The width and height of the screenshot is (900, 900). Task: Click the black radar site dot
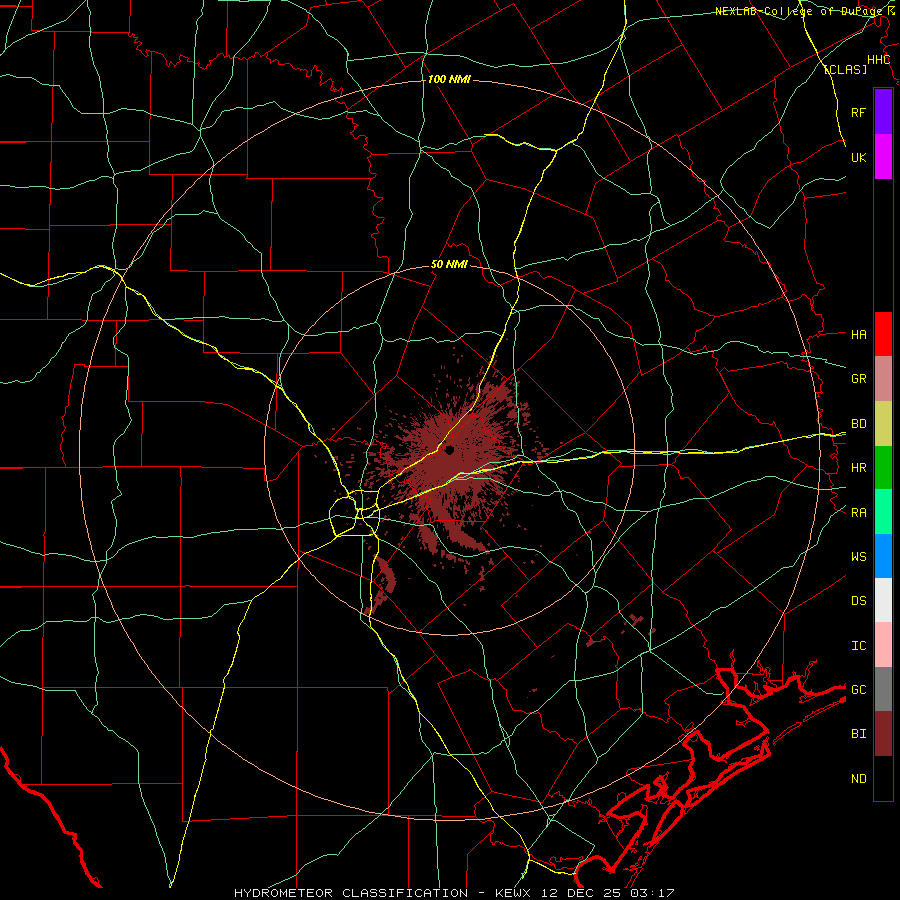(449, 450)
